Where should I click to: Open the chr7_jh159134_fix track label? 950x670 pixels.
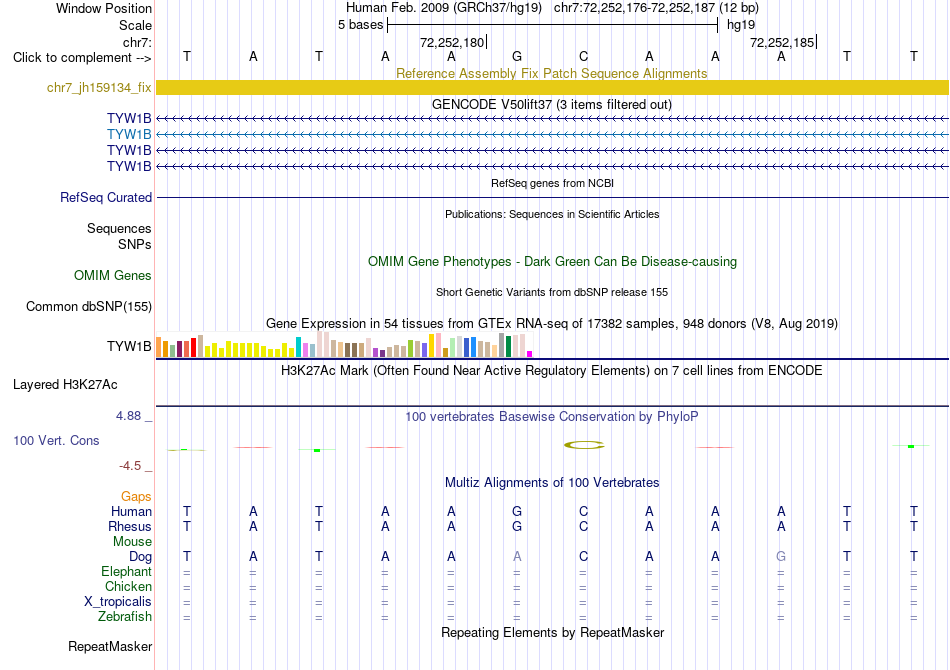[99, 87]
